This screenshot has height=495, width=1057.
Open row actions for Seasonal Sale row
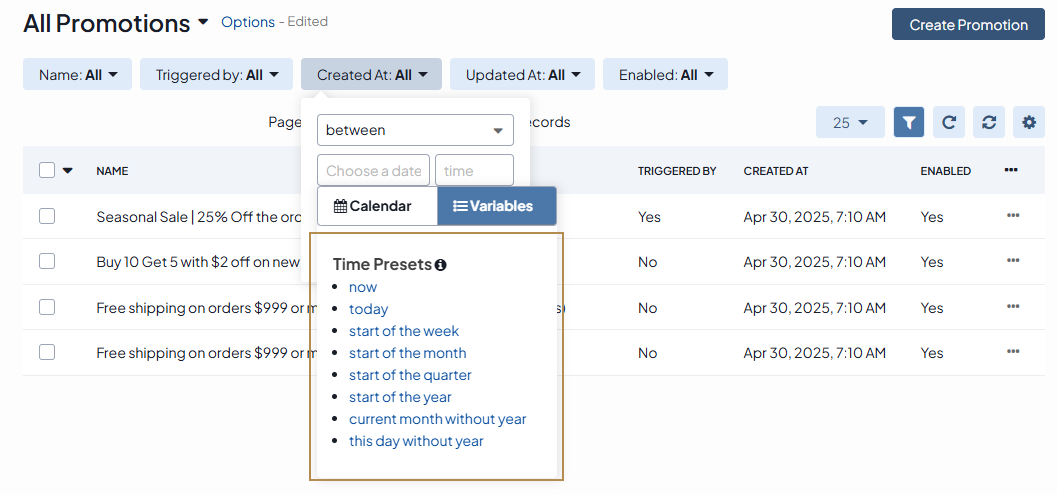point(1013,216)
